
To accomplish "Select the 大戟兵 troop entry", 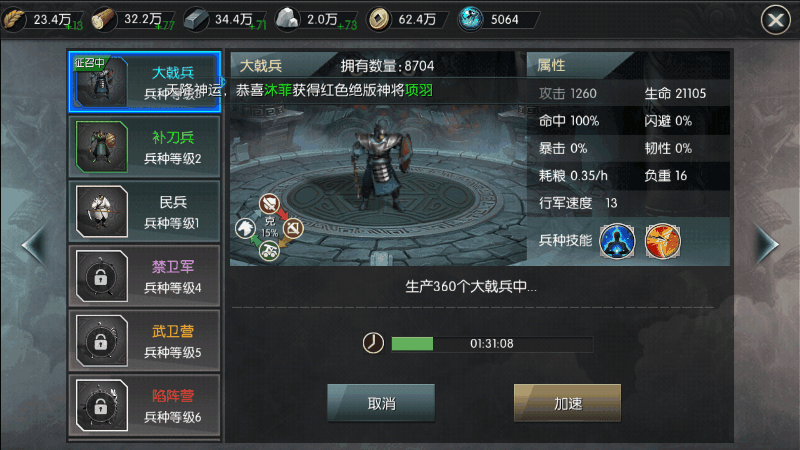I will (x=145, y=82).
